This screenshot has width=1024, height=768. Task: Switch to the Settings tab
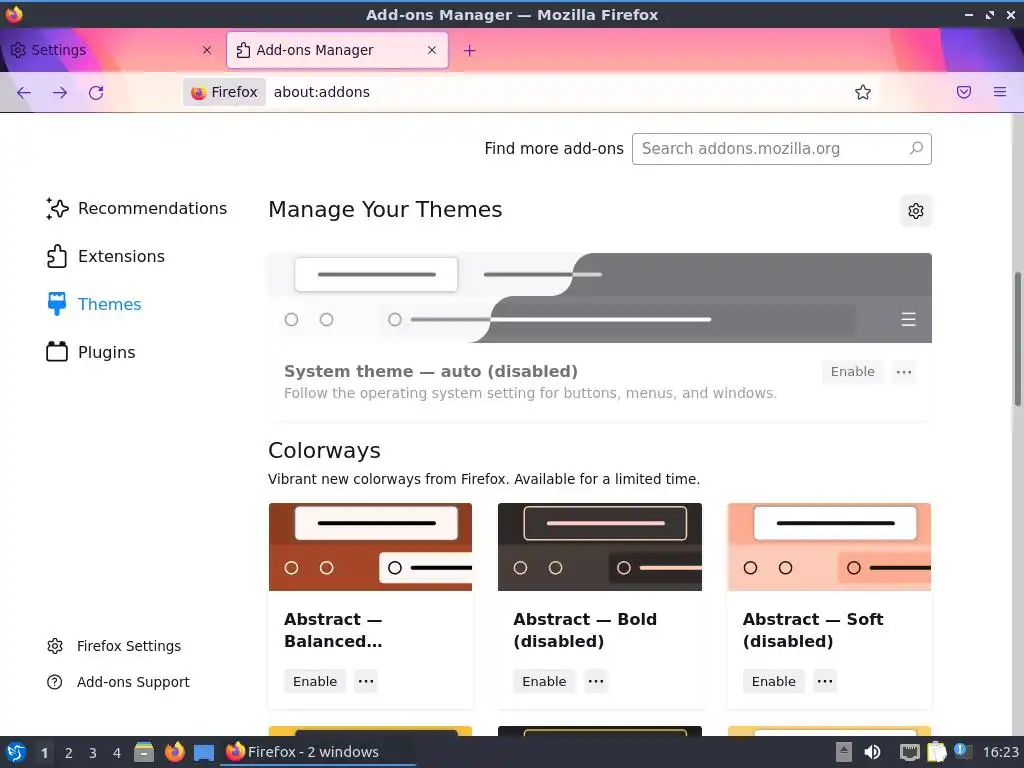pyautogui.click(x=111, y=50)
